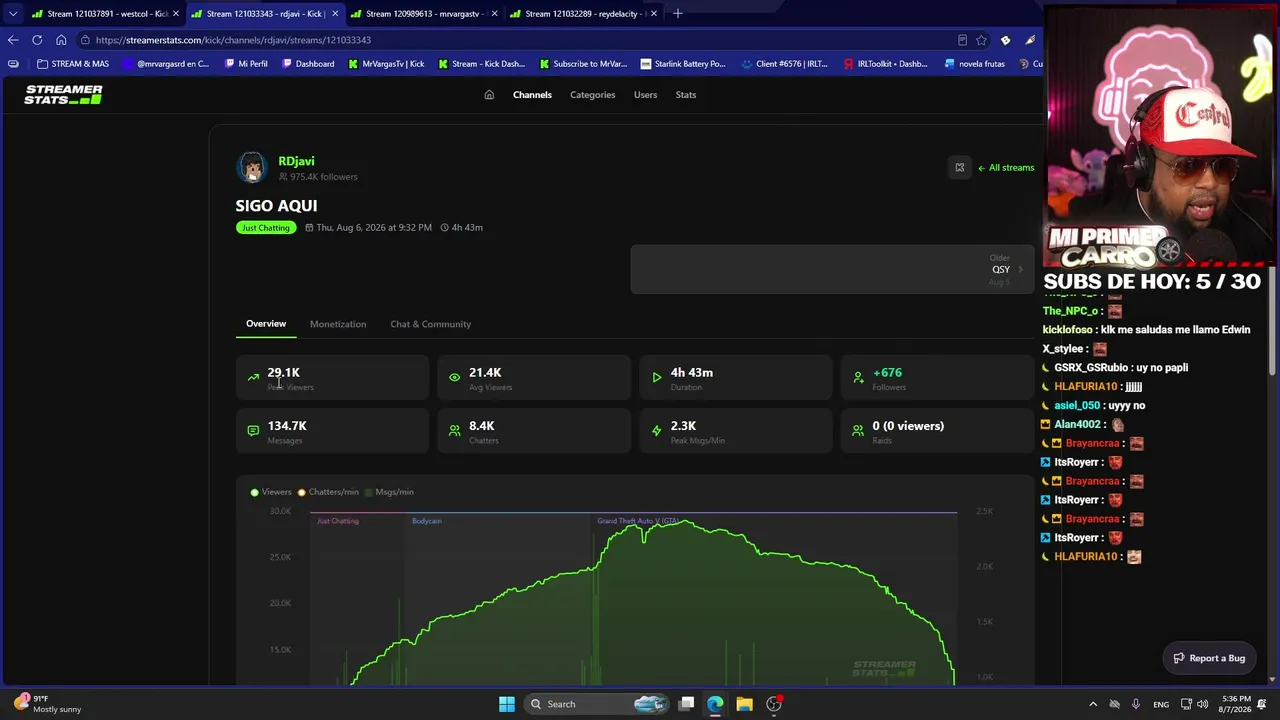The height and width of the screenshot is (720, 1280).
Task: Open the StreamerStats home icon
Action: coord(489,95)
